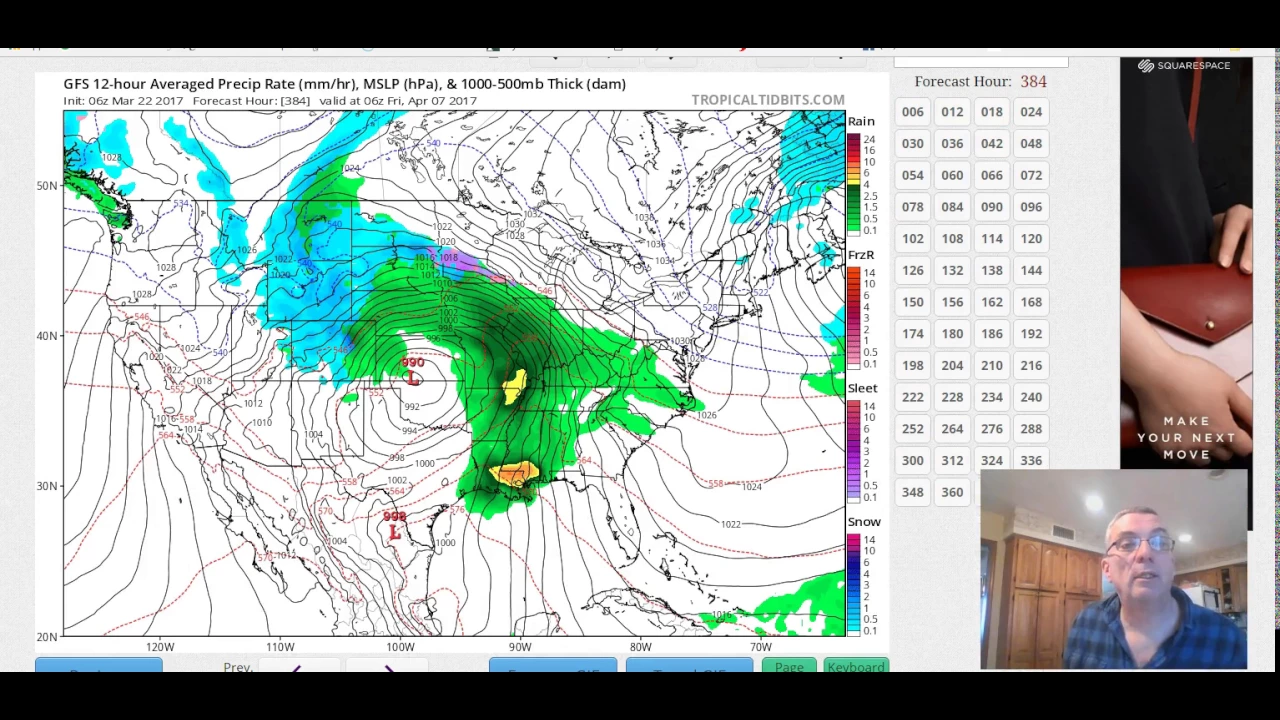Load forecast hour 348
This screenshot has height=720, width=1280.
912,492
